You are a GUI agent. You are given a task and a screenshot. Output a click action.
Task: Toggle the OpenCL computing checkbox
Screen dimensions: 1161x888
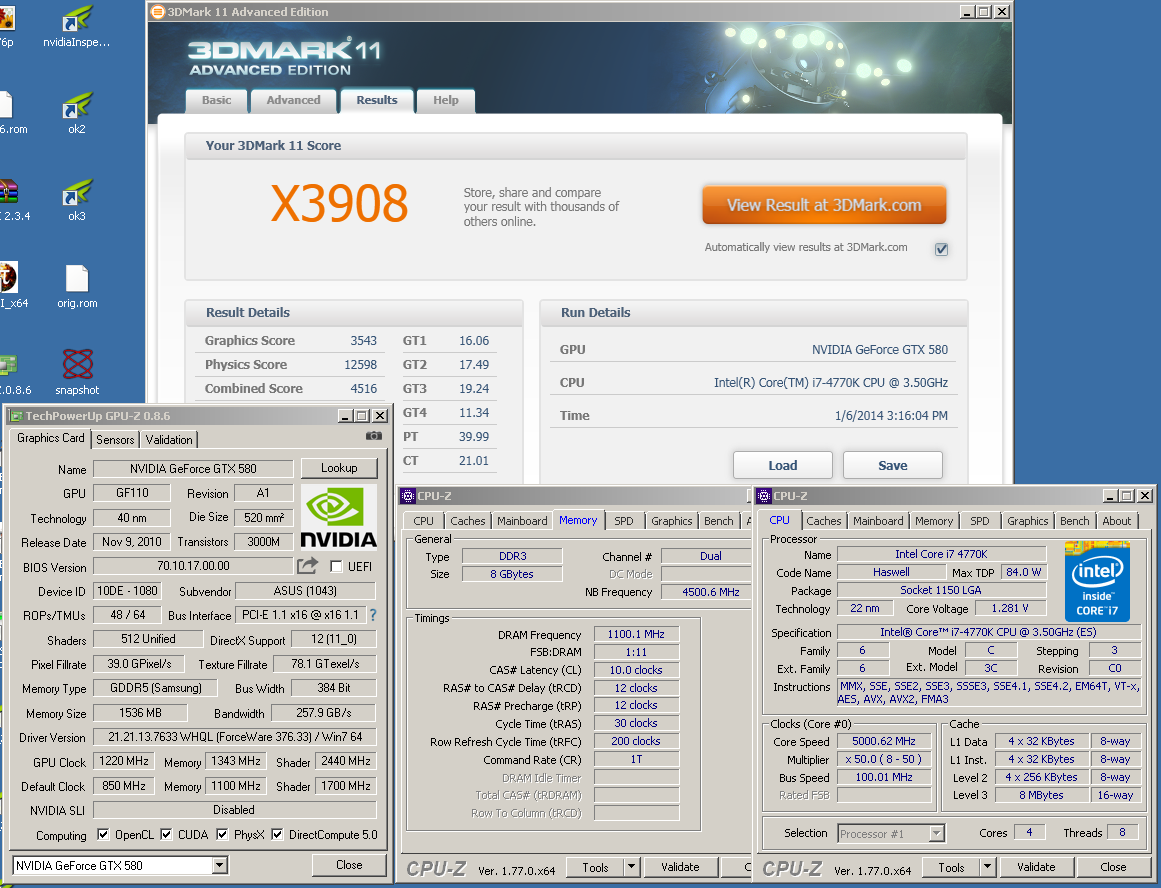[103, 834]
